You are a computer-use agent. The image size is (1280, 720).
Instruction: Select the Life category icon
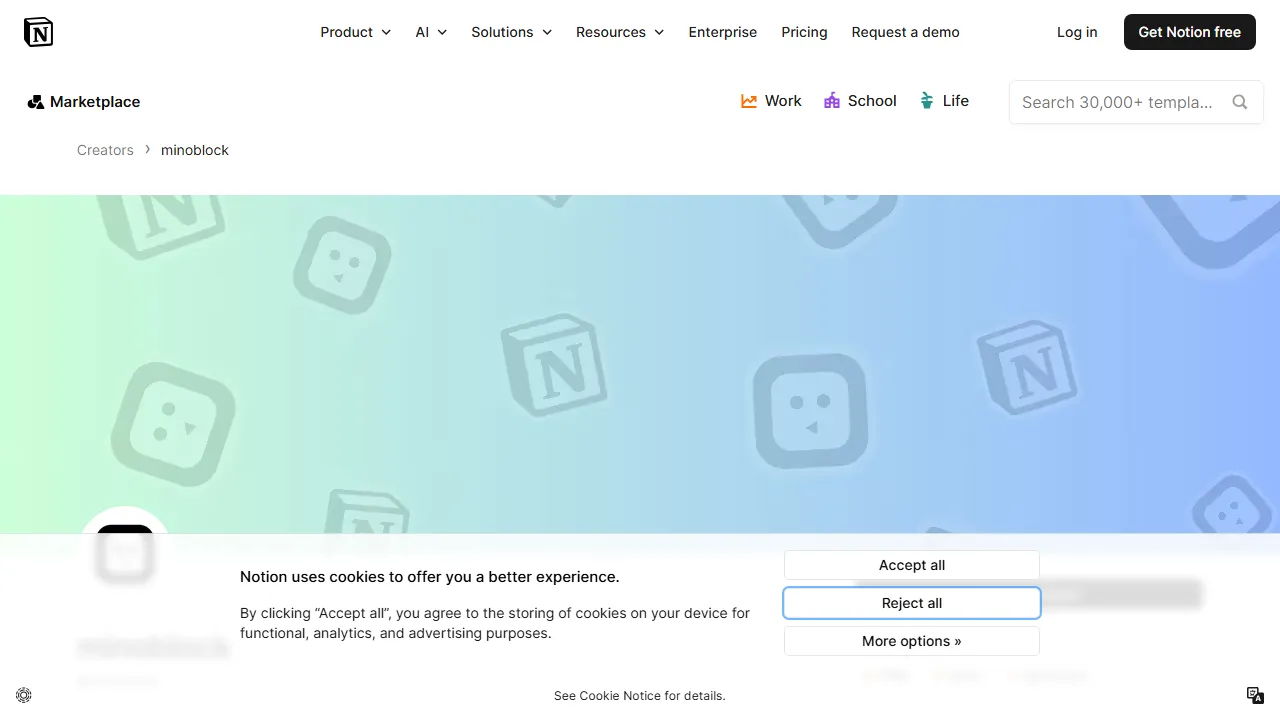(925, 100)
